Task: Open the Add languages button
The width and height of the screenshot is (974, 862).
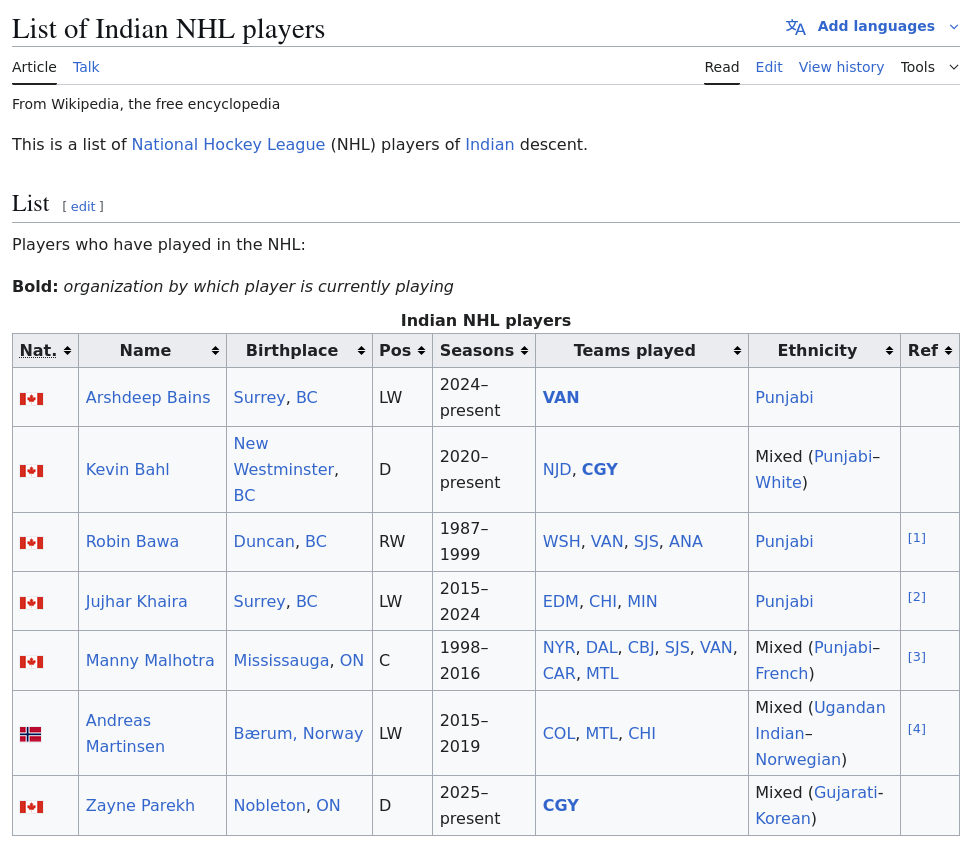Action: point(876,26)
